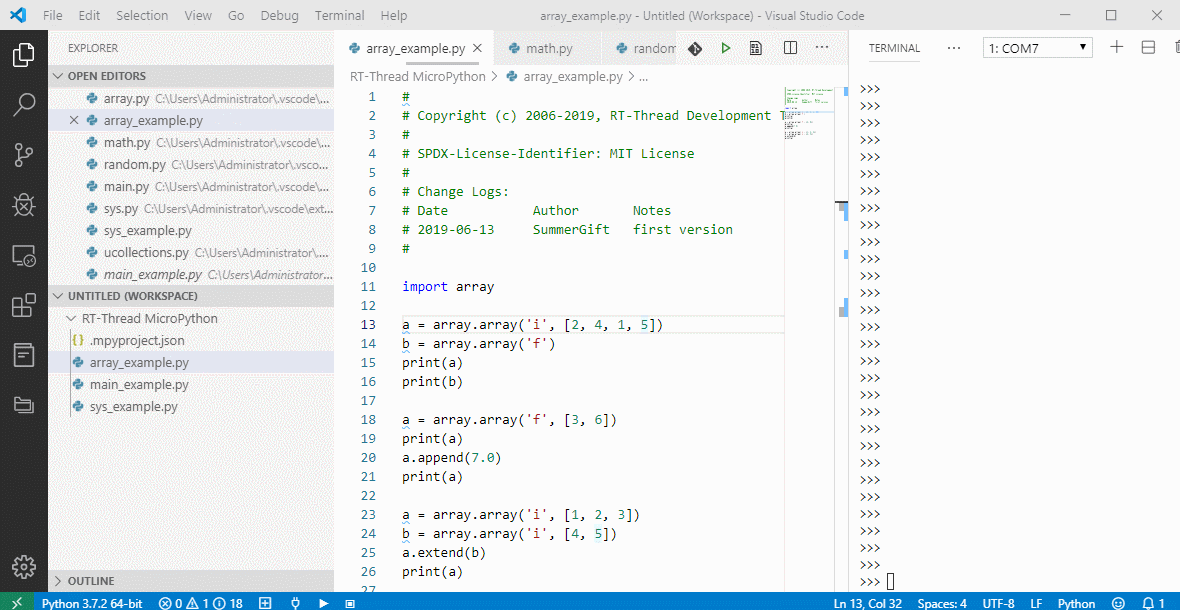Open the Source Control view
The image size is (1180, 610).
coord(24,155)
